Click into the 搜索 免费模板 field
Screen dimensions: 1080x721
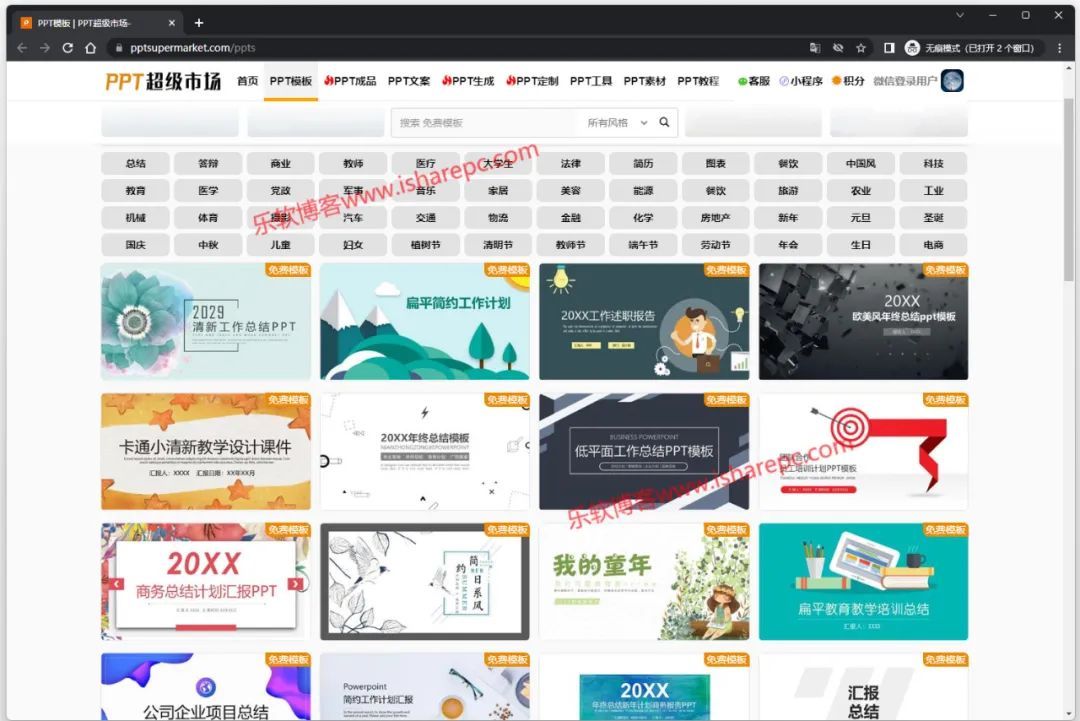click(486, 123)
